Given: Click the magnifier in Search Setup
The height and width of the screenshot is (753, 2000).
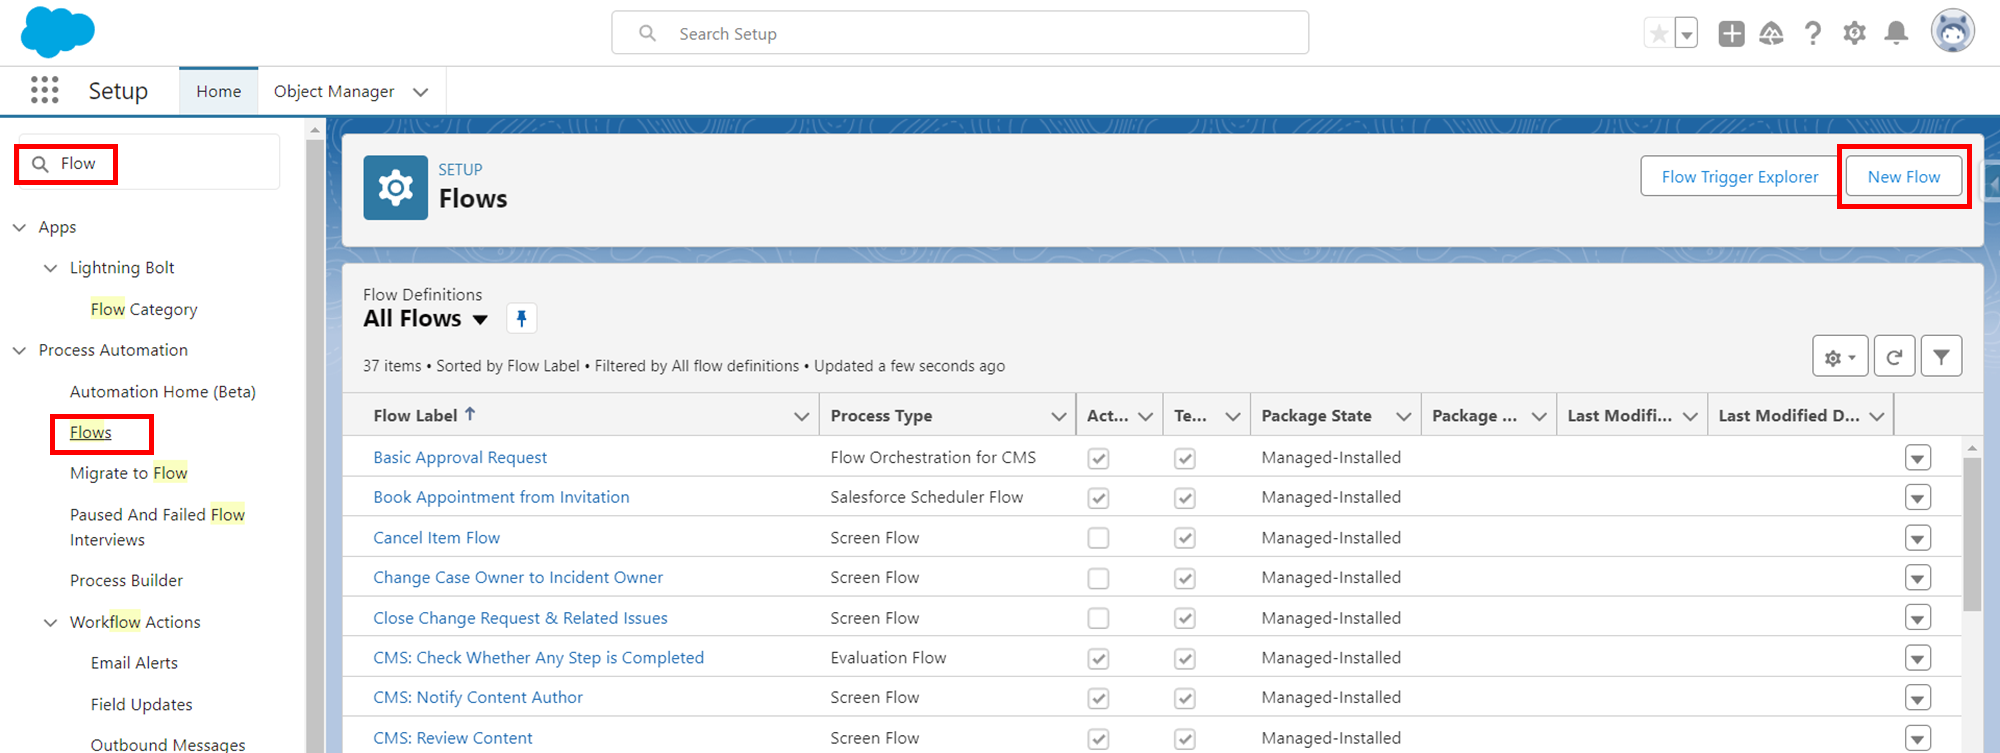Looking at the screenshot, I should [647, 33].
